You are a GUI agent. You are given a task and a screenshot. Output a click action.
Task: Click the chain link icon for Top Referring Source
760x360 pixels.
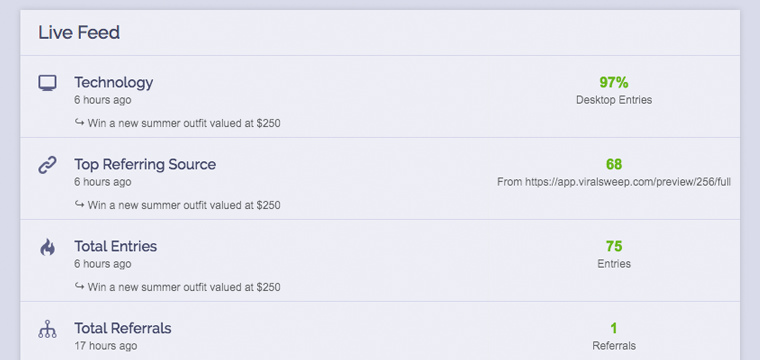pyautogui.click(x=48, y=165)
